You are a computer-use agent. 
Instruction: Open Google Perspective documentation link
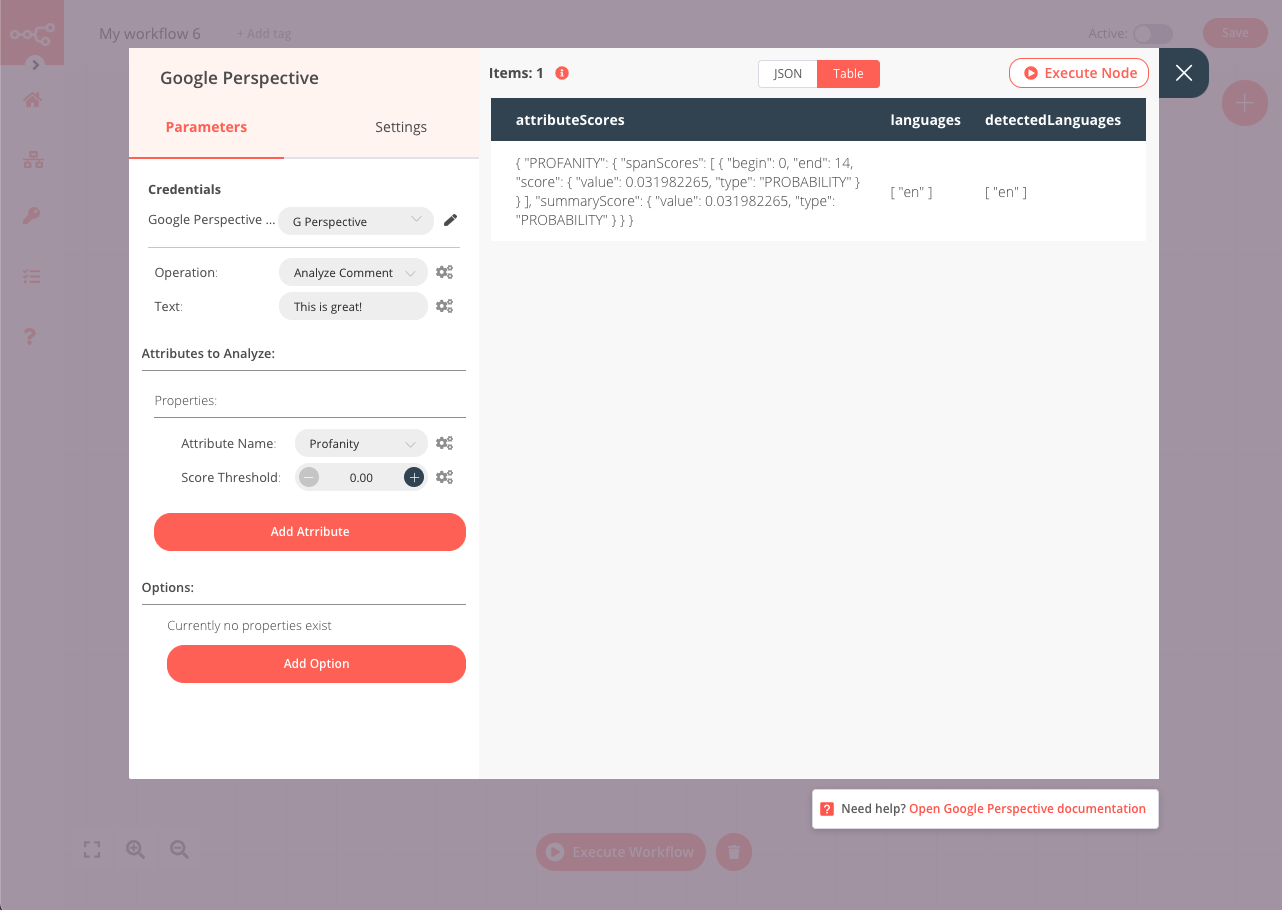pyautogui.click(x=1027, y=809)
